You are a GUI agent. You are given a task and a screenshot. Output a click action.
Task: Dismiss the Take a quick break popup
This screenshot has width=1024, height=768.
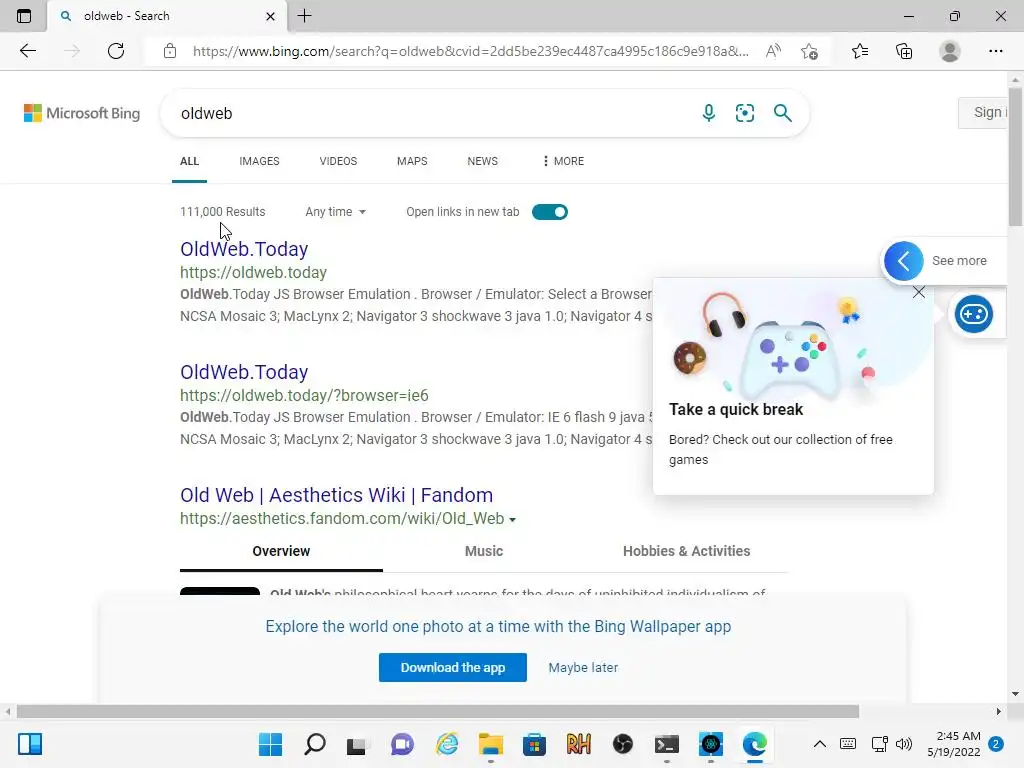click(919, 292)
